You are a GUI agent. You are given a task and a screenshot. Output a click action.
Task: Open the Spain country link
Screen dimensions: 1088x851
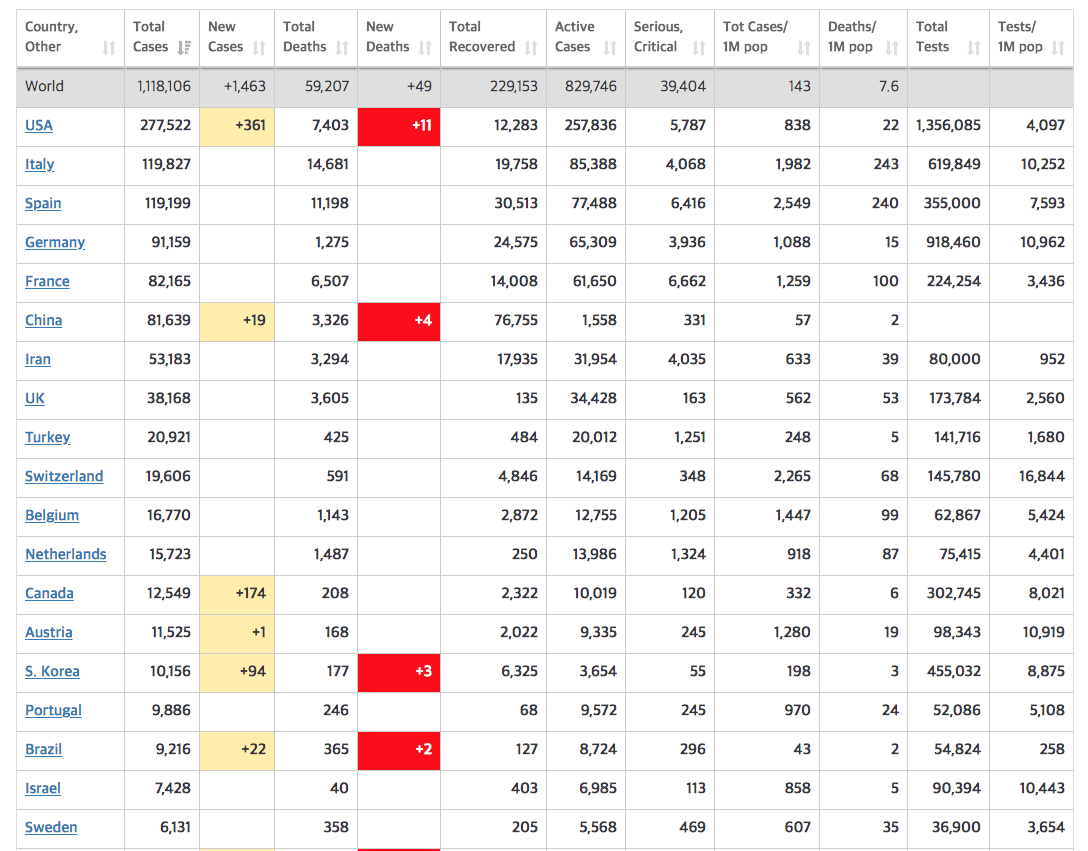(x=43, y=203)
